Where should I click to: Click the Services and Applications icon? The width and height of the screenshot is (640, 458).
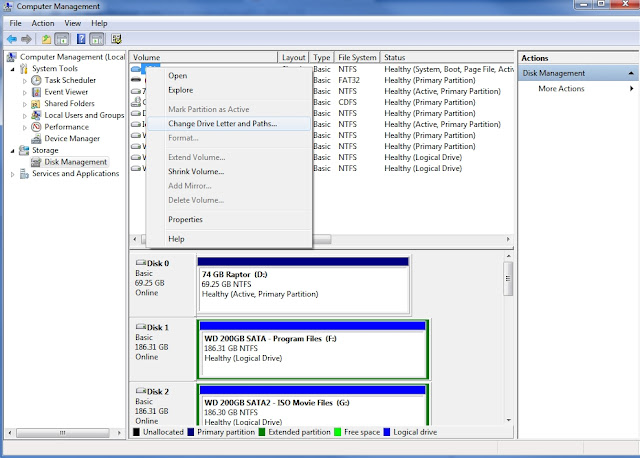pos(24,174)
